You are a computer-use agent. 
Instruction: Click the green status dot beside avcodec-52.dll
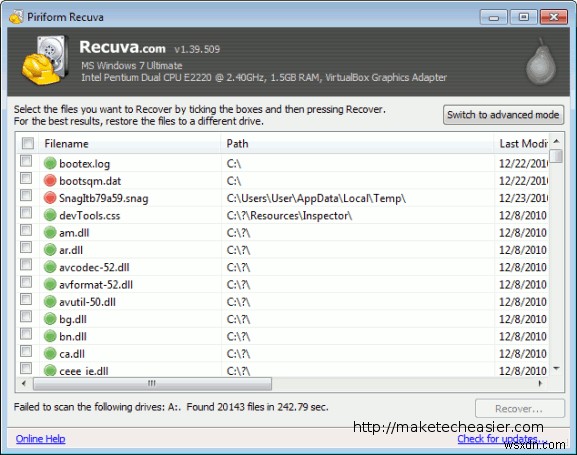tap(50, 267)
